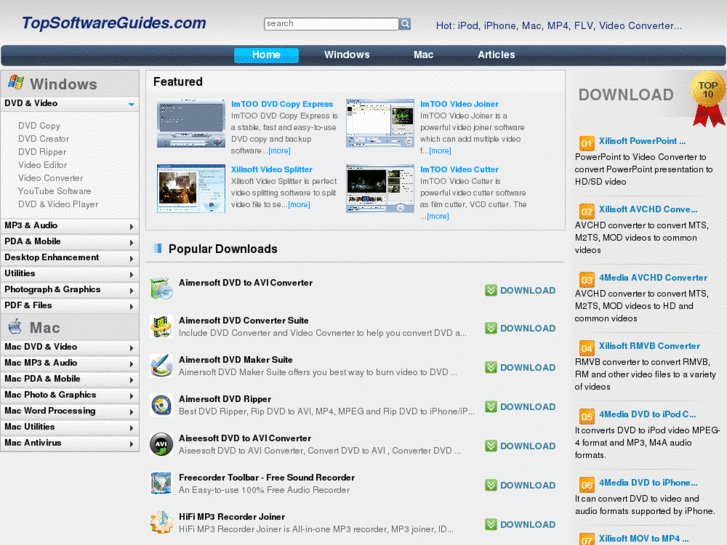Screen dimensions: 727x545
Task: Expand the Mac PDA & Mobile category
Action: (70, 379)
